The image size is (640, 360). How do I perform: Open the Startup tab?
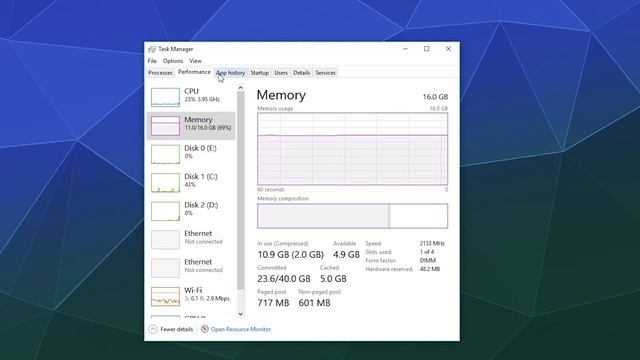pos(260,73)
